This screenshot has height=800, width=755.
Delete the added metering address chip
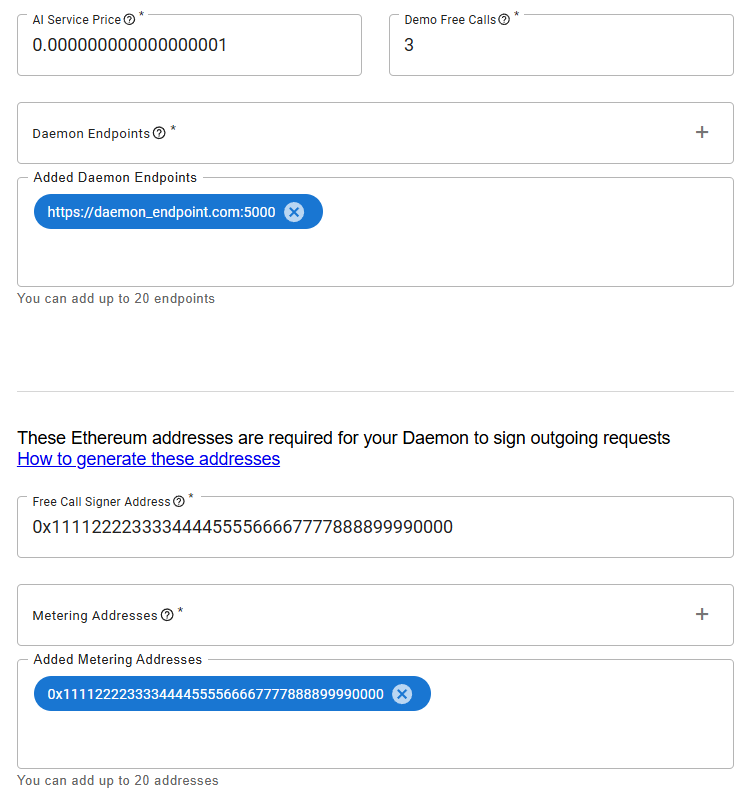click(x=402, y=694)
